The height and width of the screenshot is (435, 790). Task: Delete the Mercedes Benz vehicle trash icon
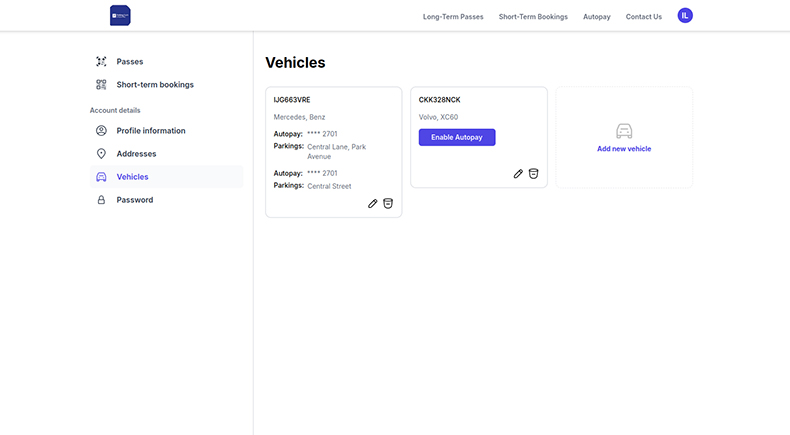click(388, 203)
